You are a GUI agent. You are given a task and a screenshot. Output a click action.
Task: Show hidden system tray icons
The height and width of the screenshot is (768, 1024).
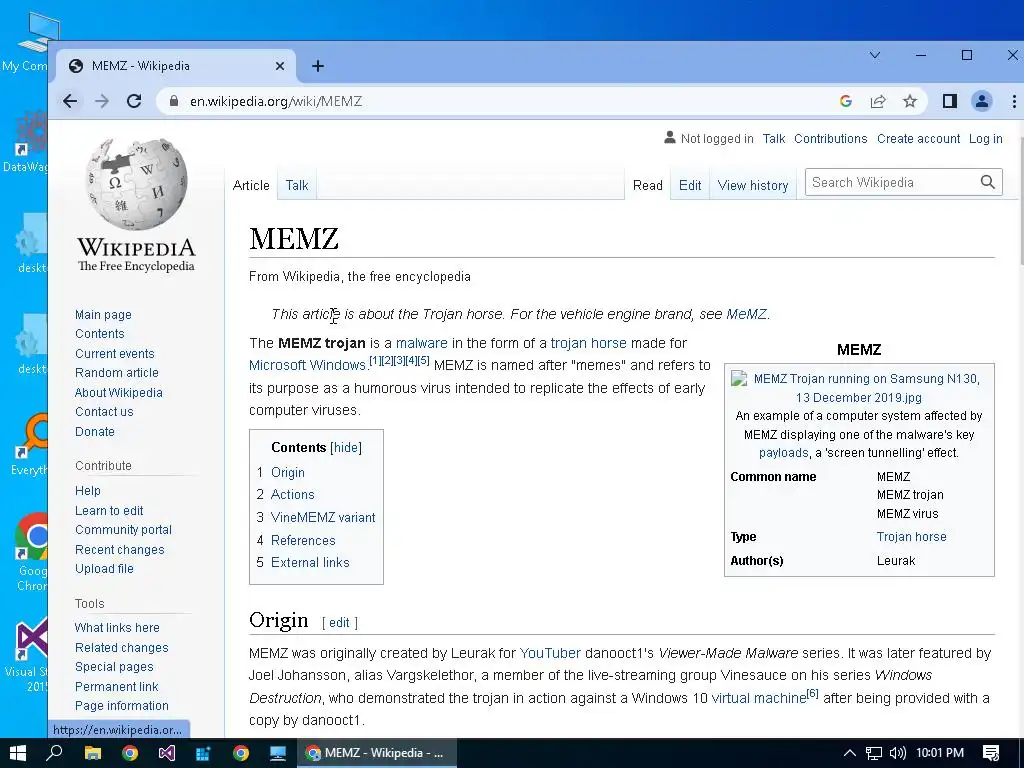tap(849, 753)
